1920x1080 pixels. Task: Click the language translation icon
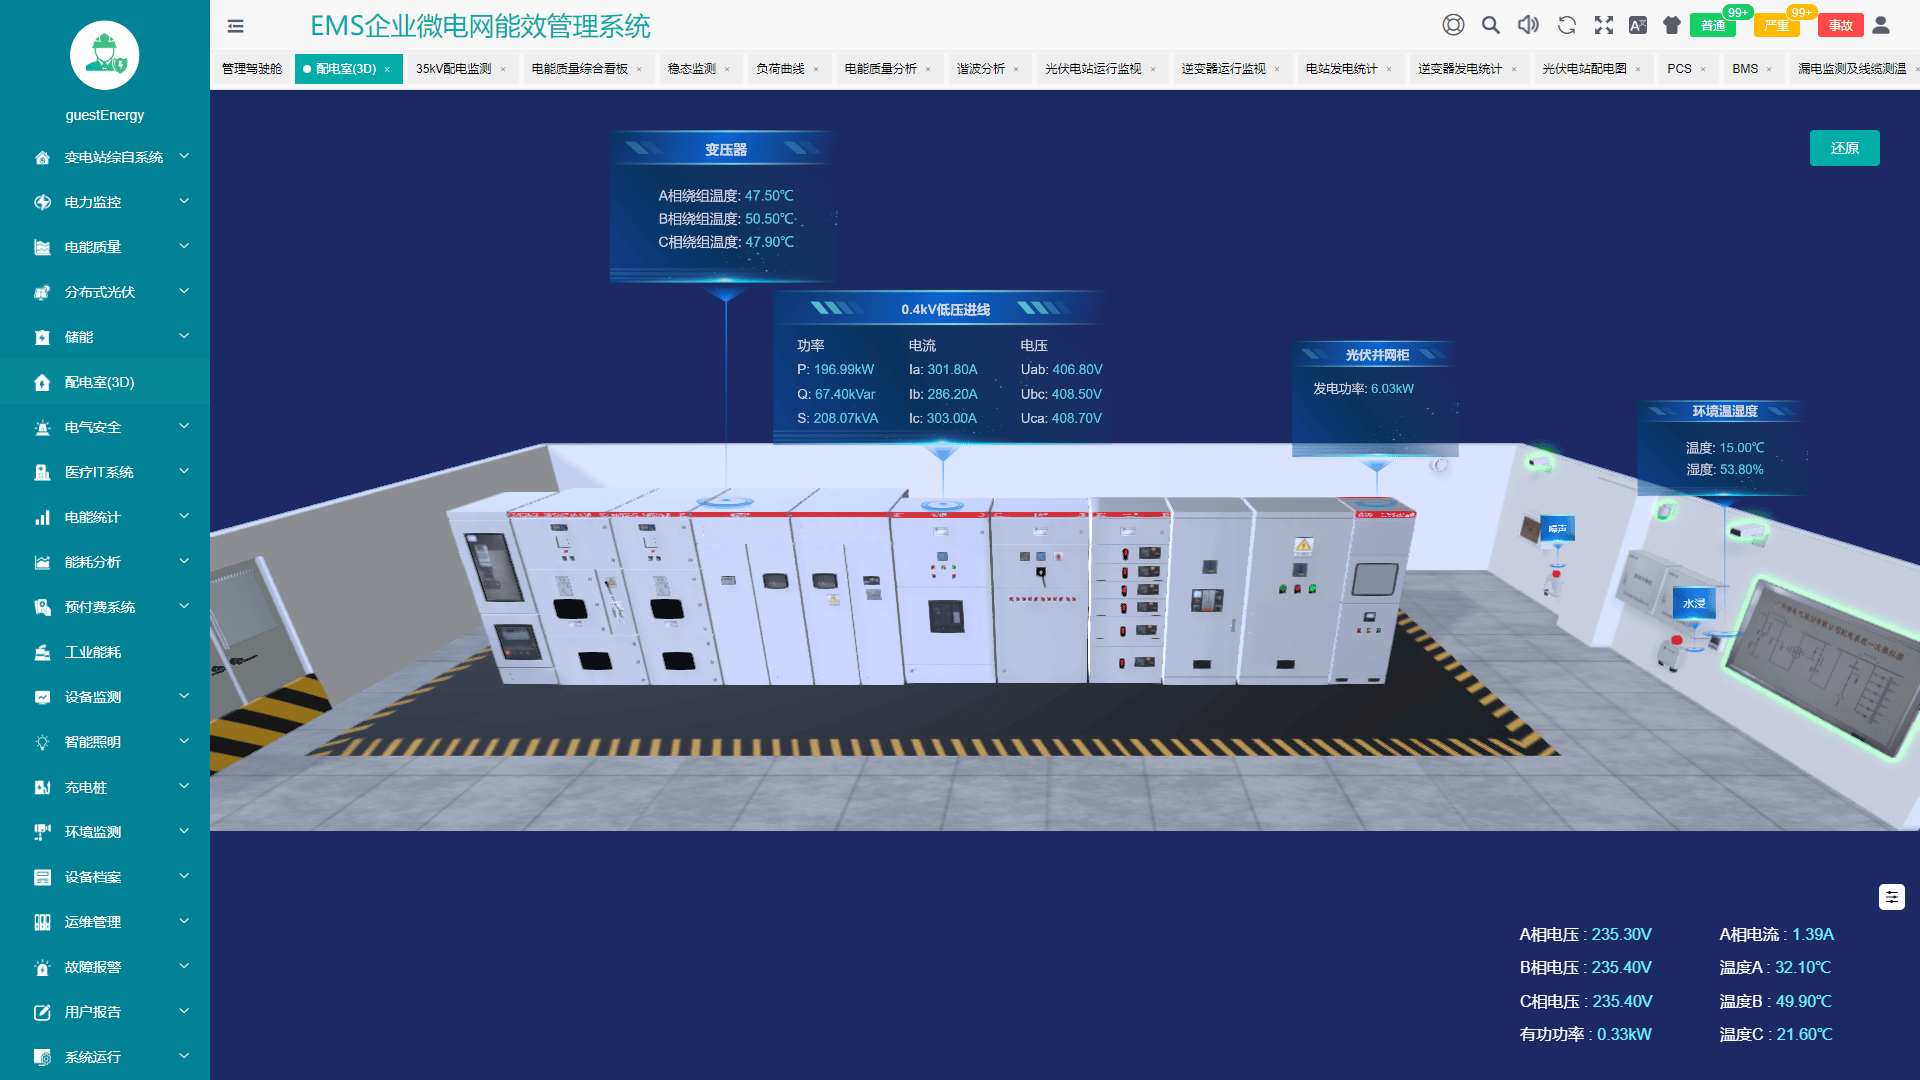point(1638,25)
